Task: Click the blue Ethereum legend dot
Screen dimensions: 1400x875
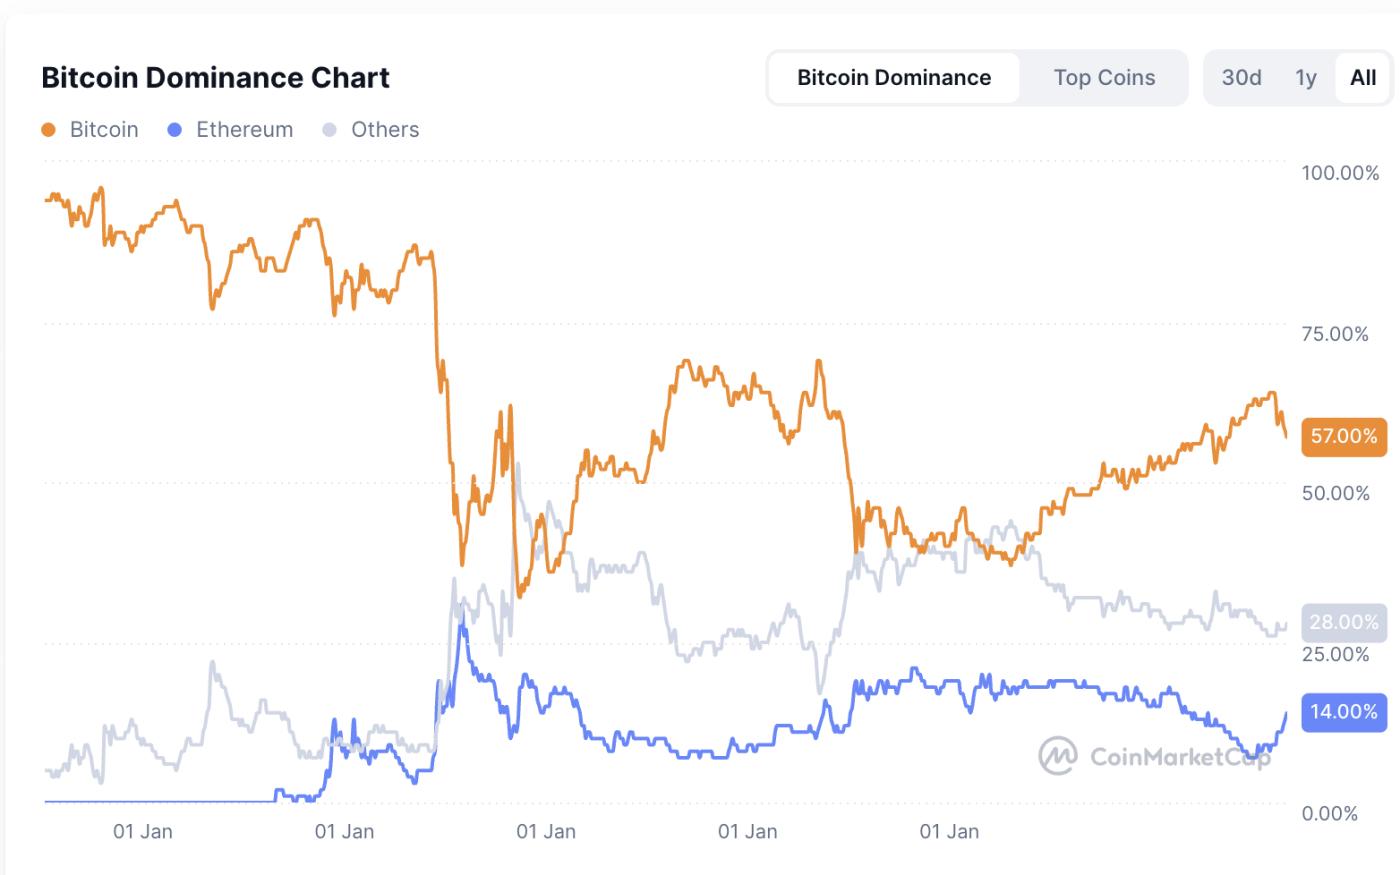Action: 176,129
